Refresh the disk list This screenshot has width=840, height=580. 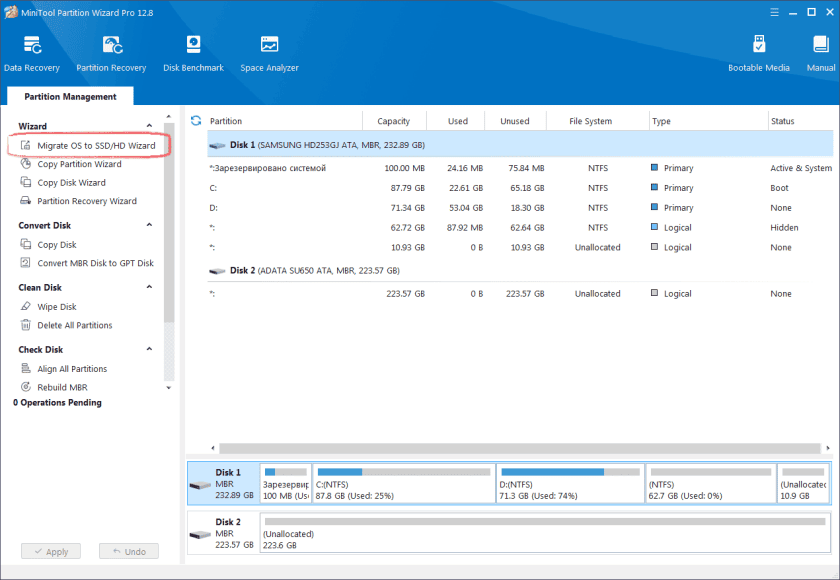pyautogui.click(x=194, y=120)
